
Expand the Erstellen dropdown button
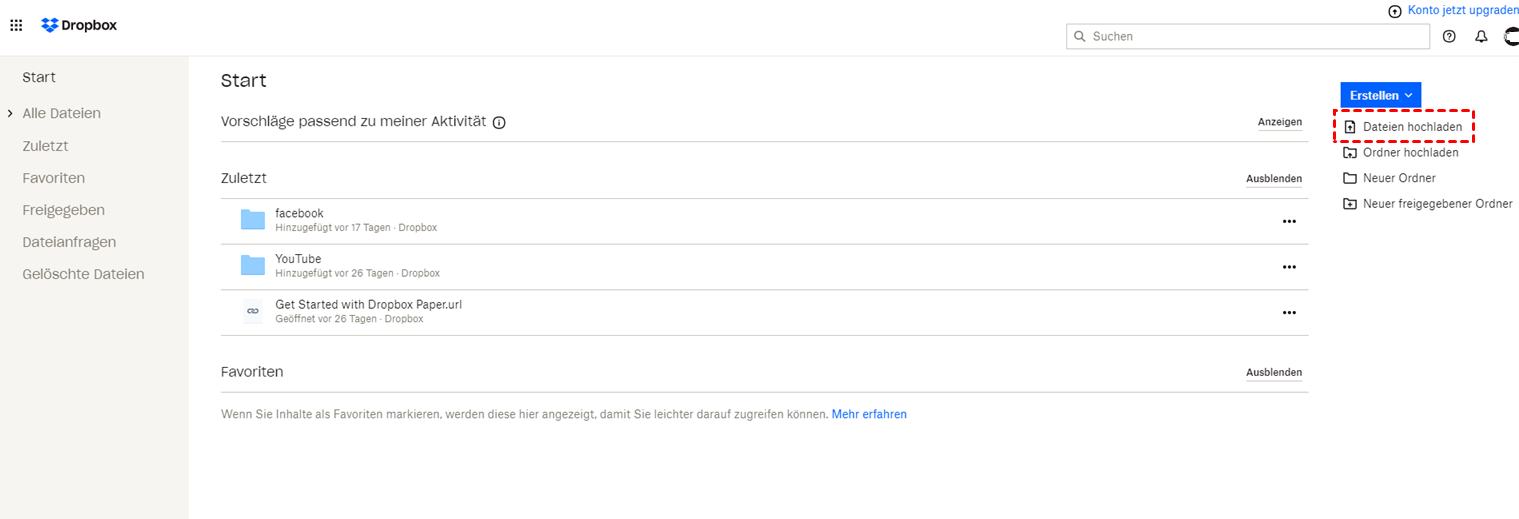(x=1380, y=95)
